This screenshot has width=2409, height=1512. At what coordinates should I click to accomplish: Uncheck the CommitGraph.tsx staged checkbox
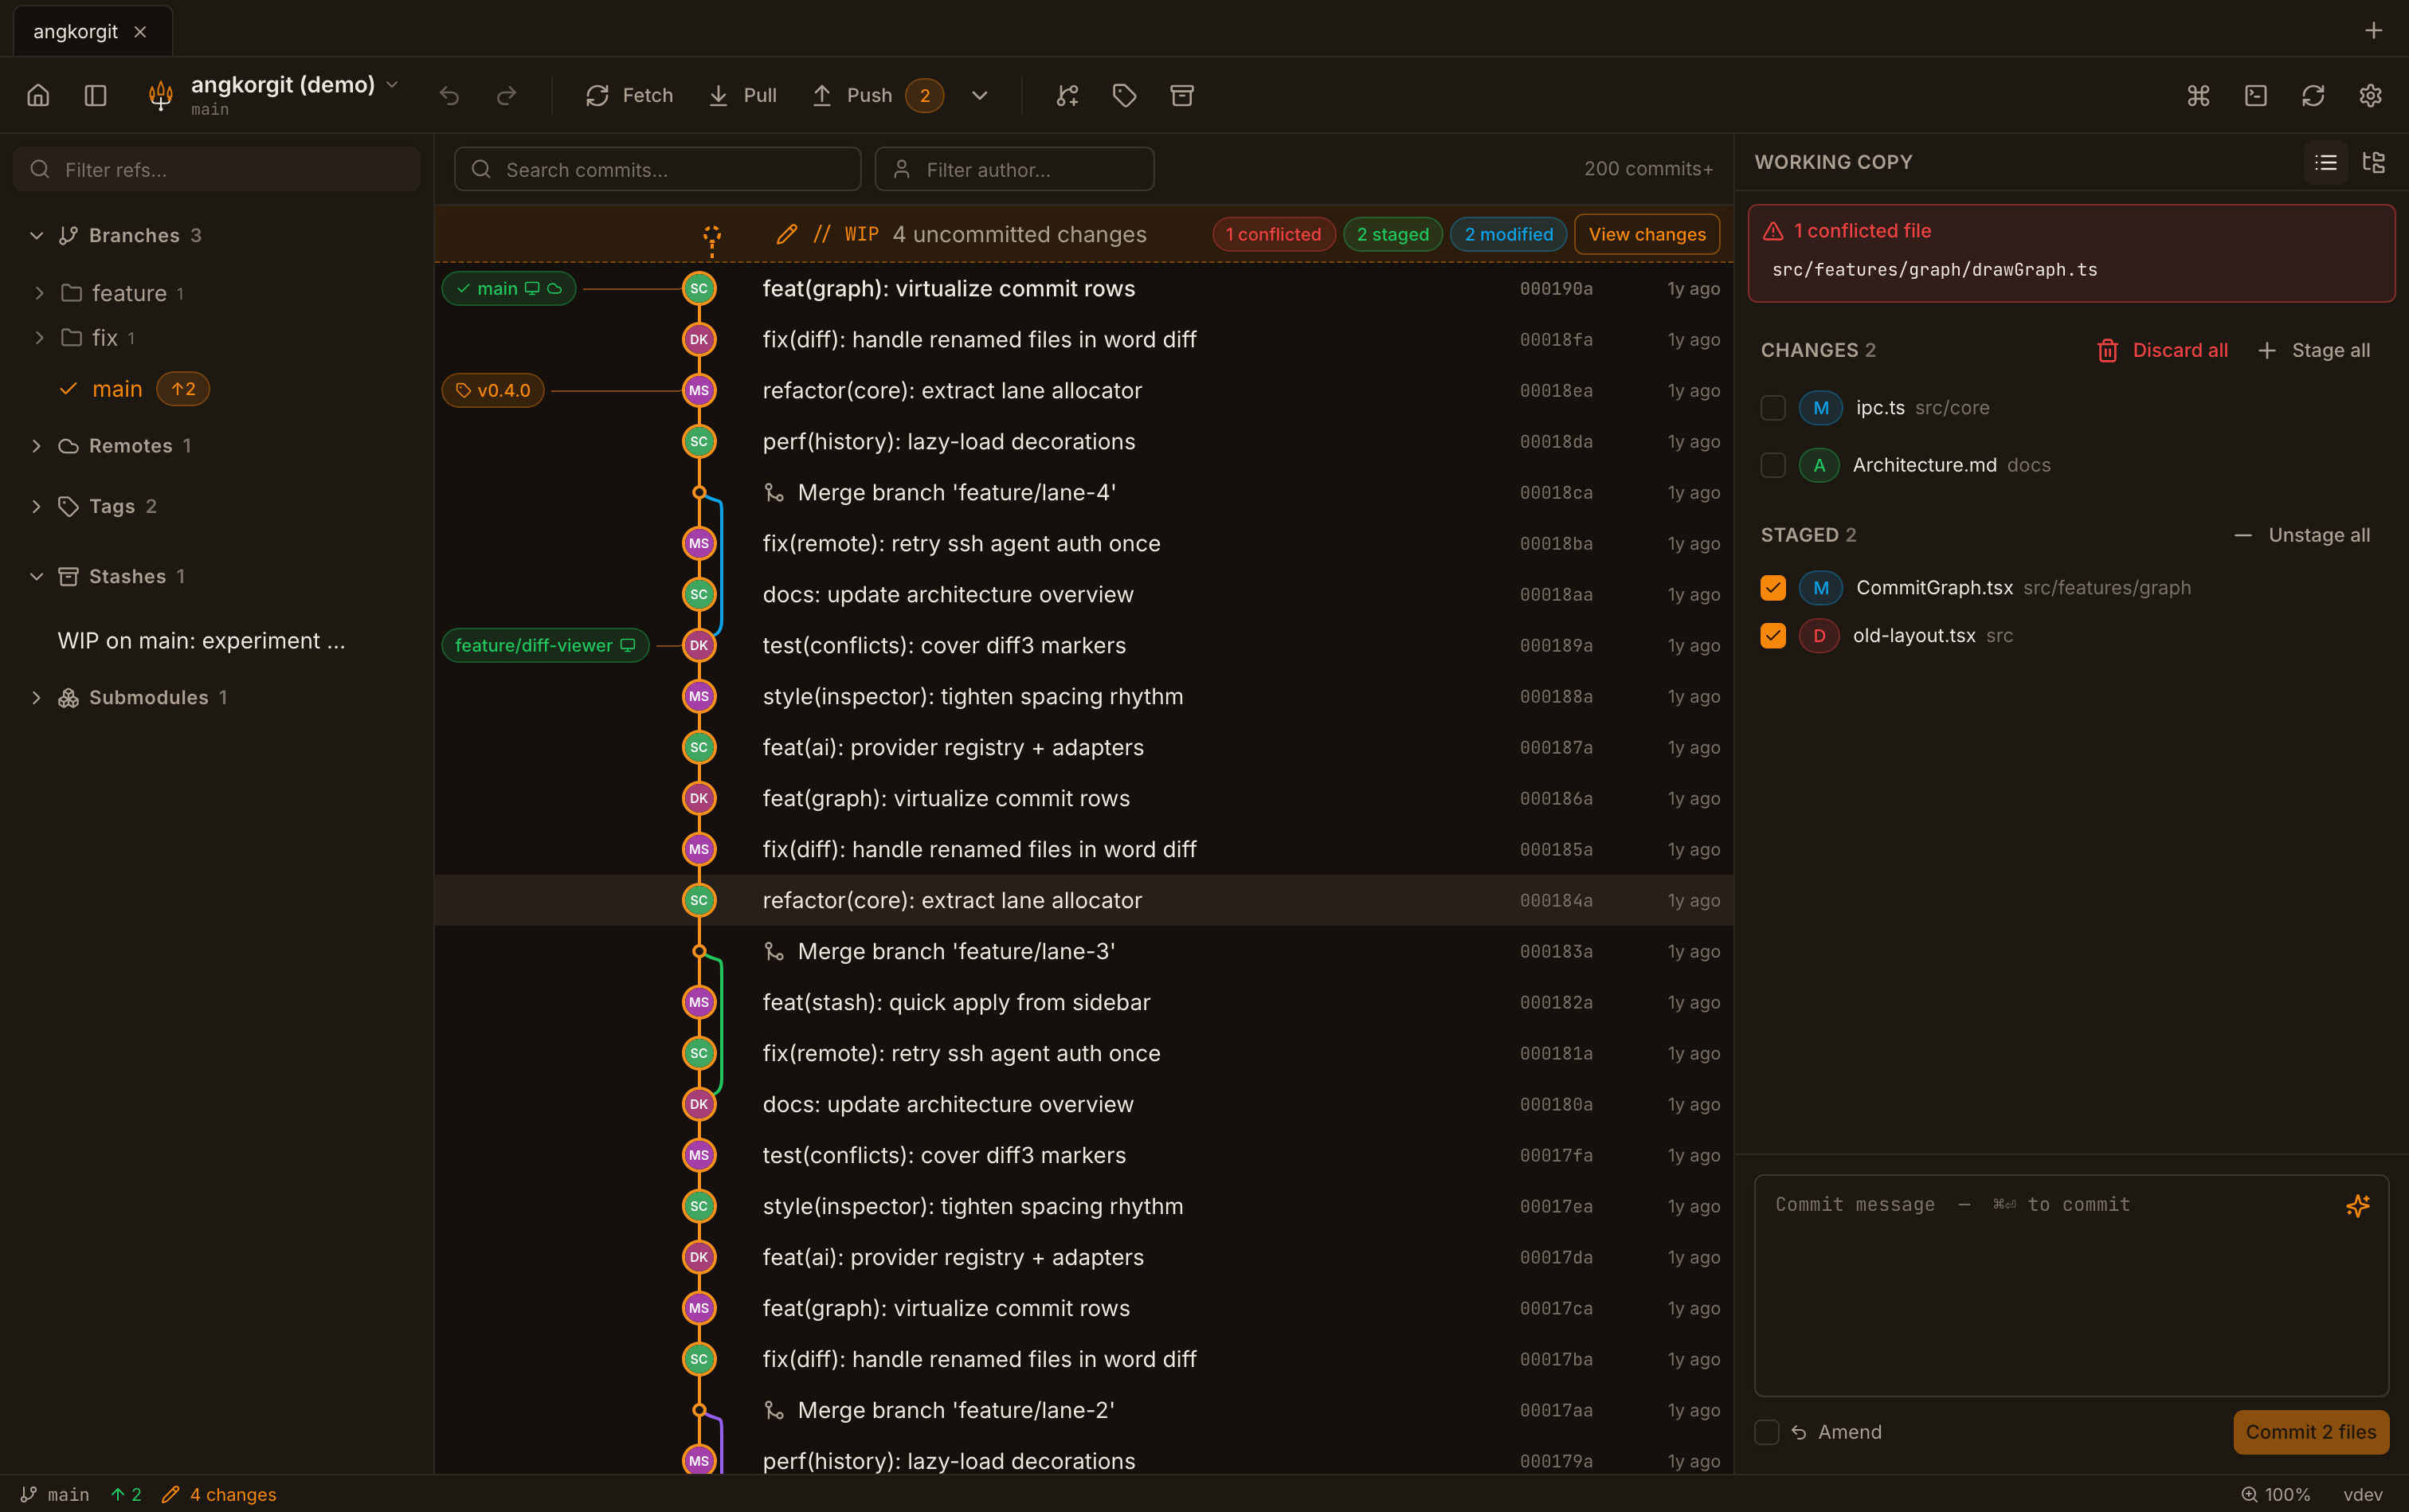pos(1773,588)
